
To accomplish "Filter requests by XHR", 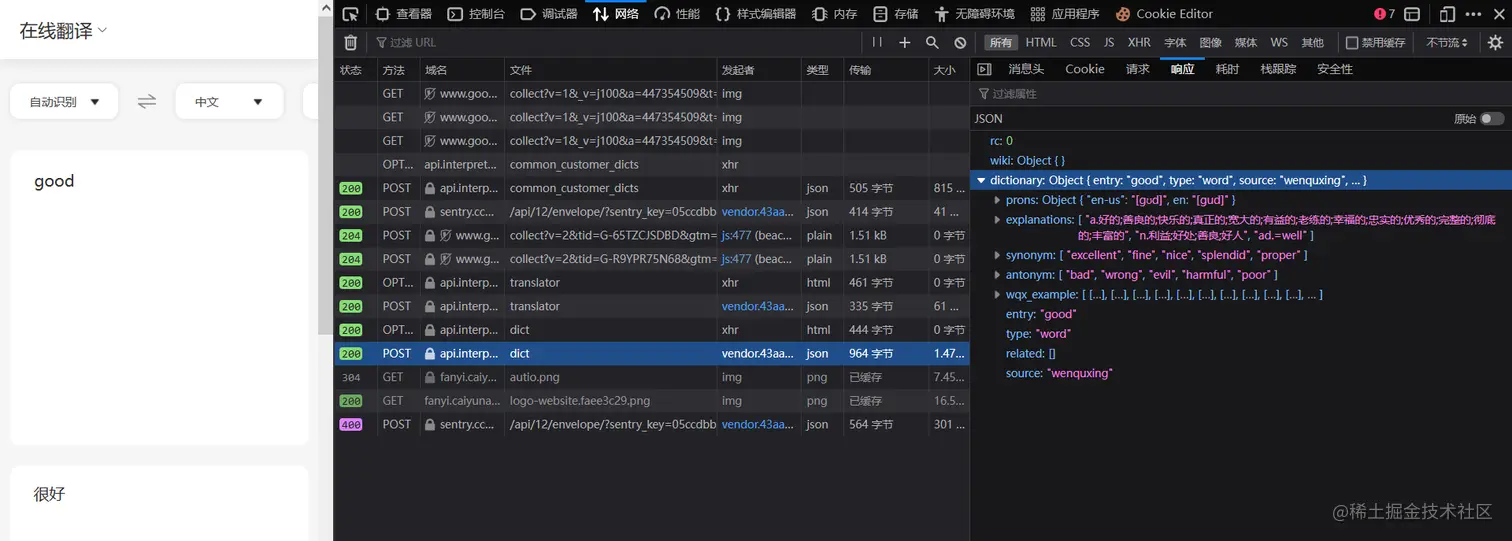I will coord(1139,42).
